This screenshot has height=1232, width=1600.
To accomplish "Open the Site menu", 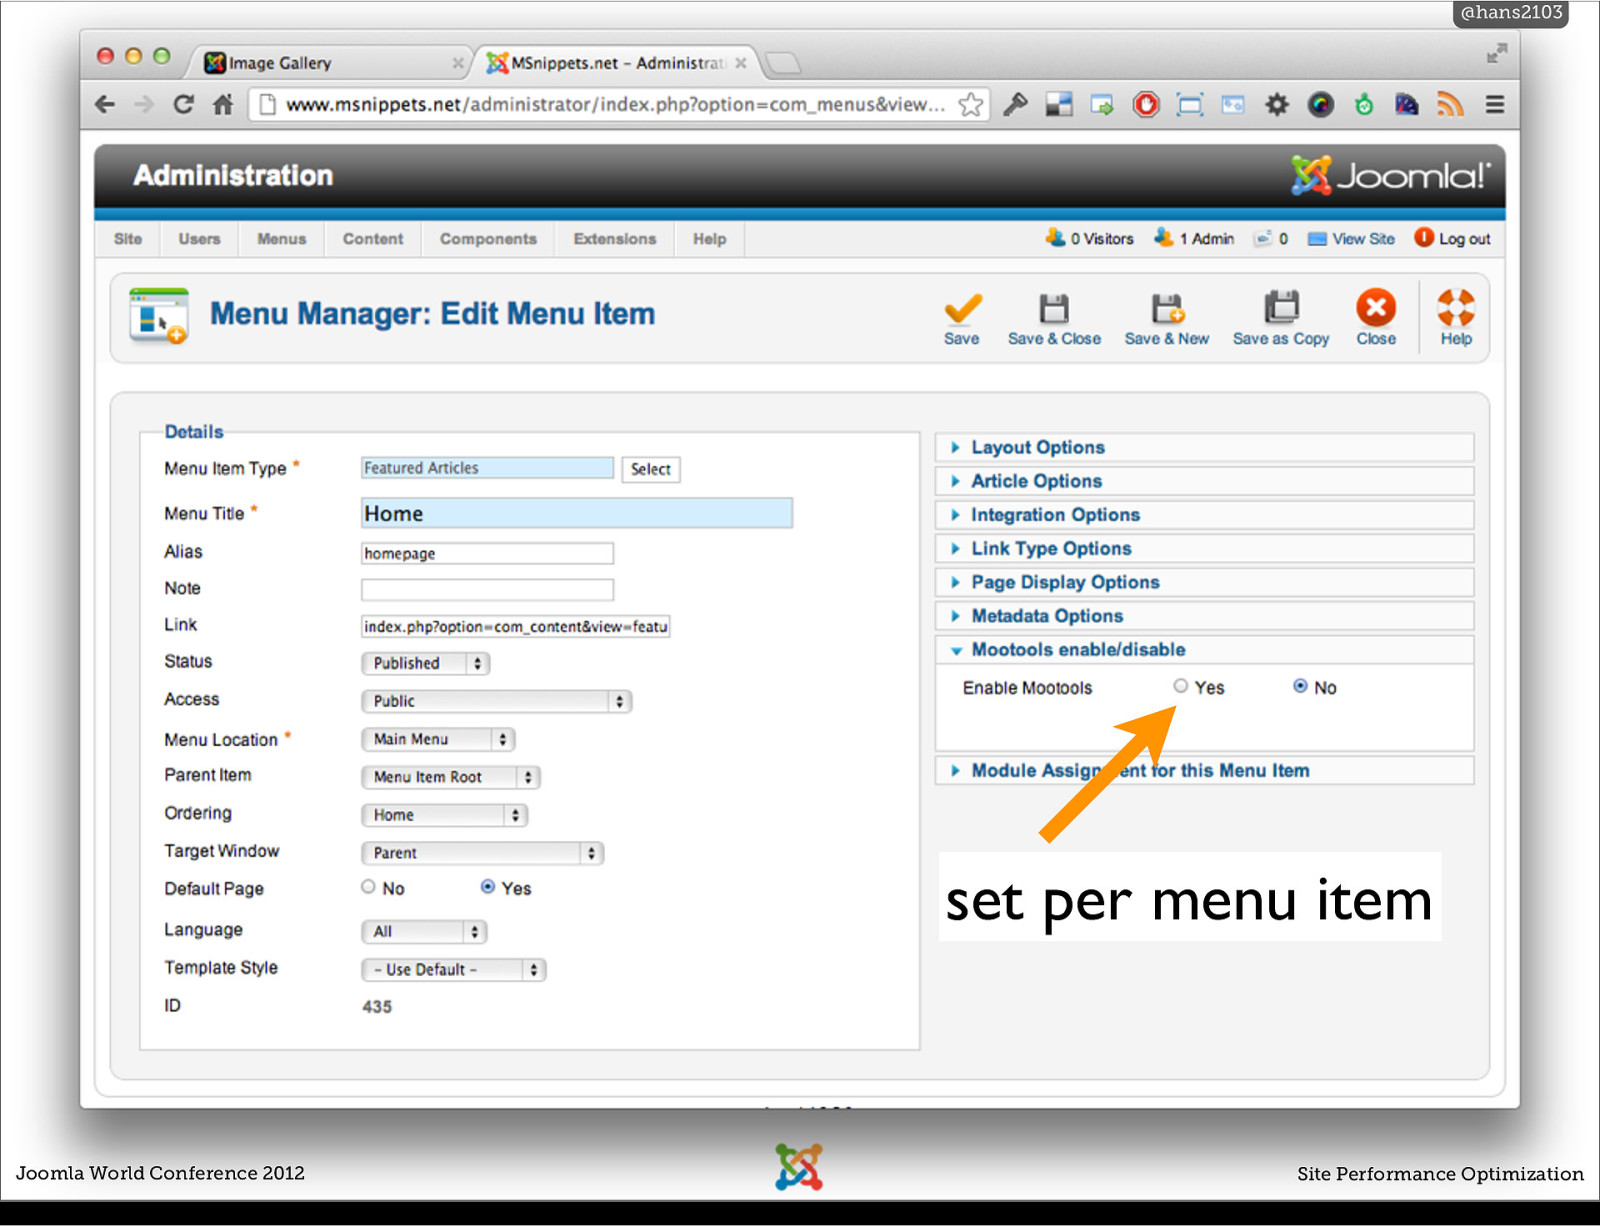I will point(128,239).
